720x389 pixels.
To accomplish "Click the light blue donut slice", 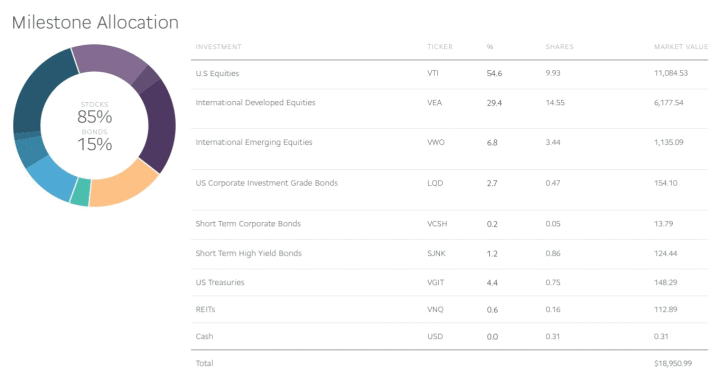I will tap(50, 180).
